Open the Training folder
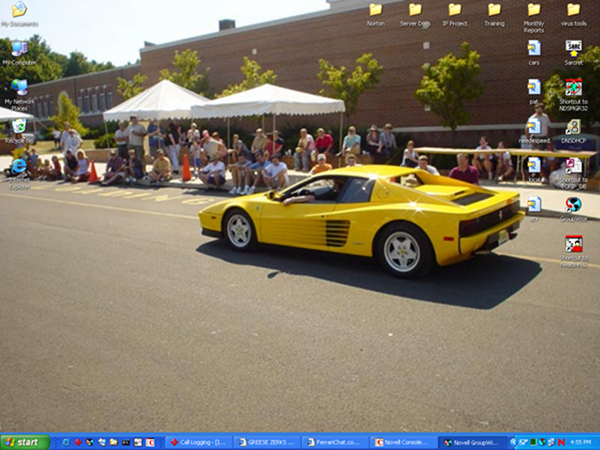This screenshot has height=450, width=600. pyautogui.click(x=494, y=15)
